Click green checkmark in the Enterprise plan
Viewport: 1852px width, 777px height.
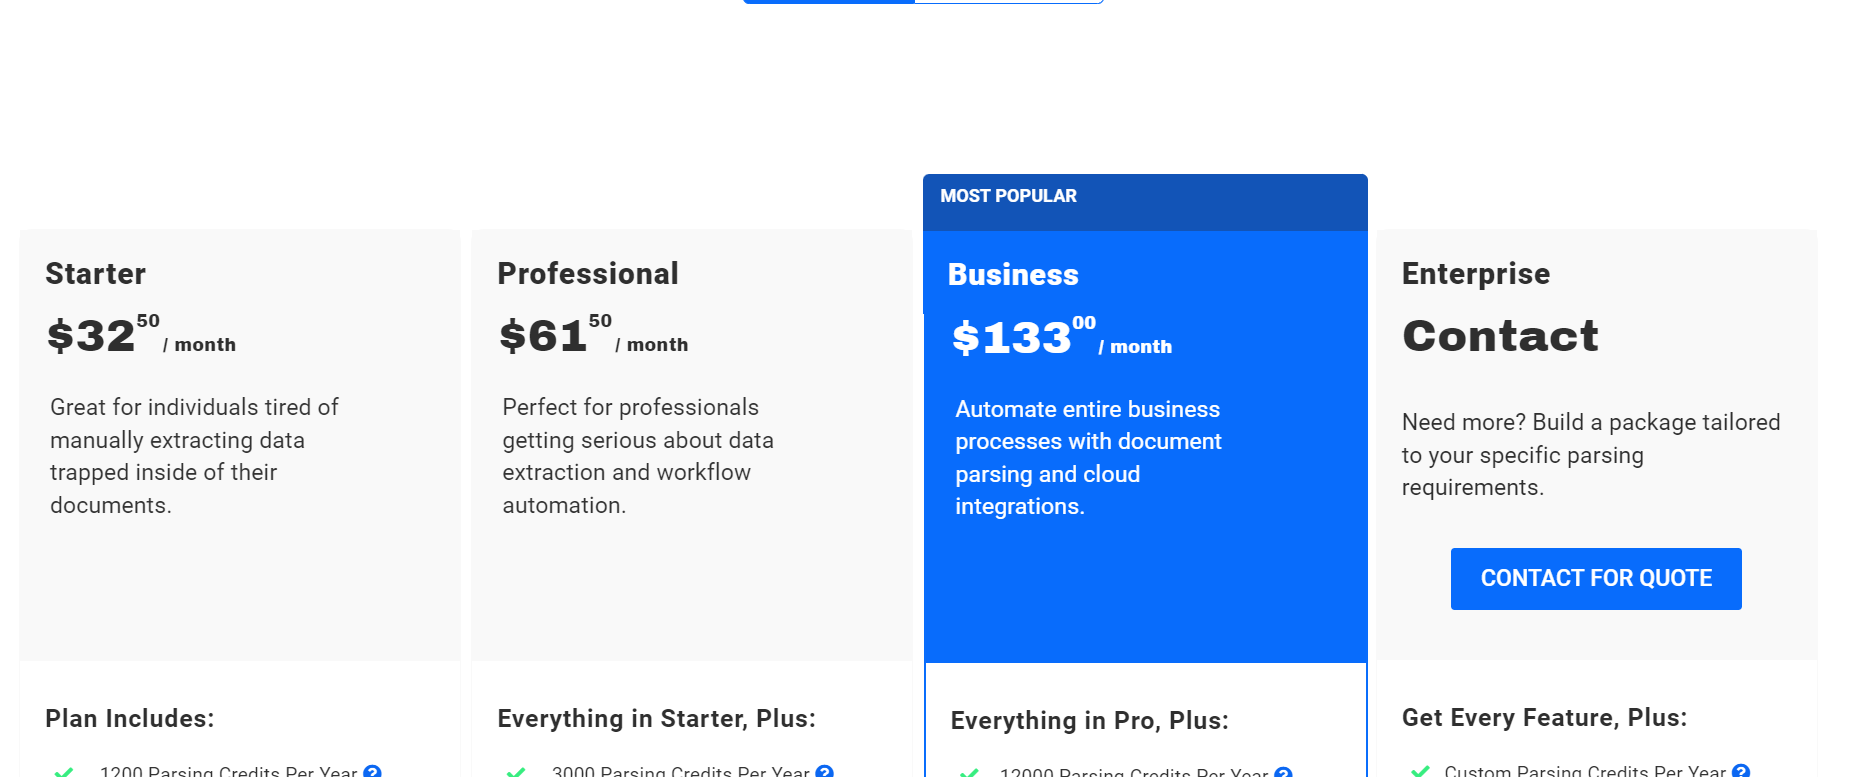coord(1420,772)
